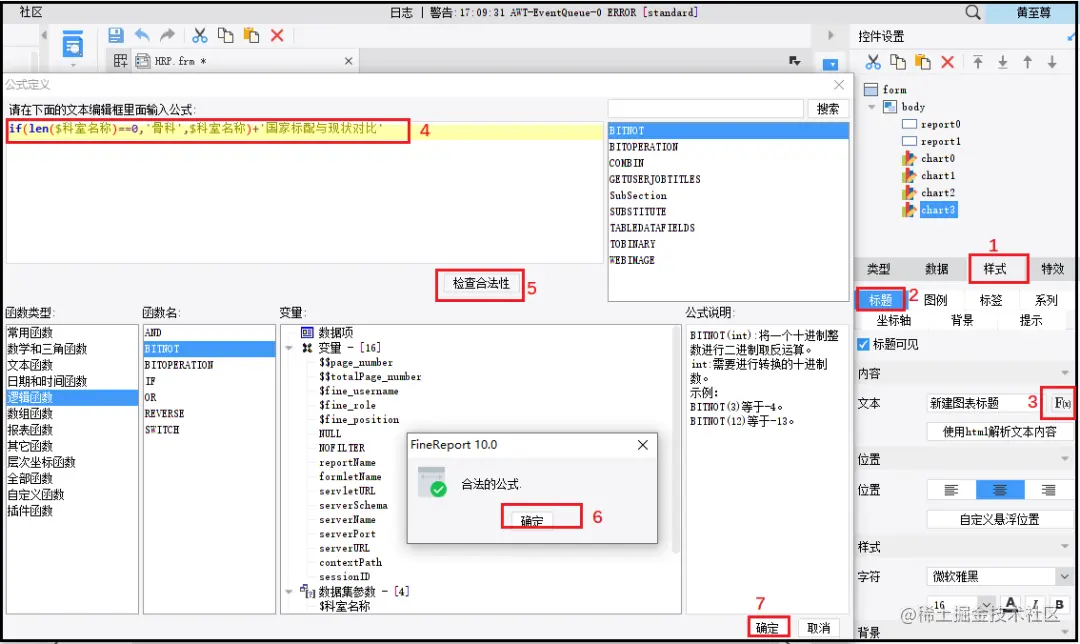Collapse the 变量 tree node
Viewport: 1080px width, 644px height.
[289, 348]
